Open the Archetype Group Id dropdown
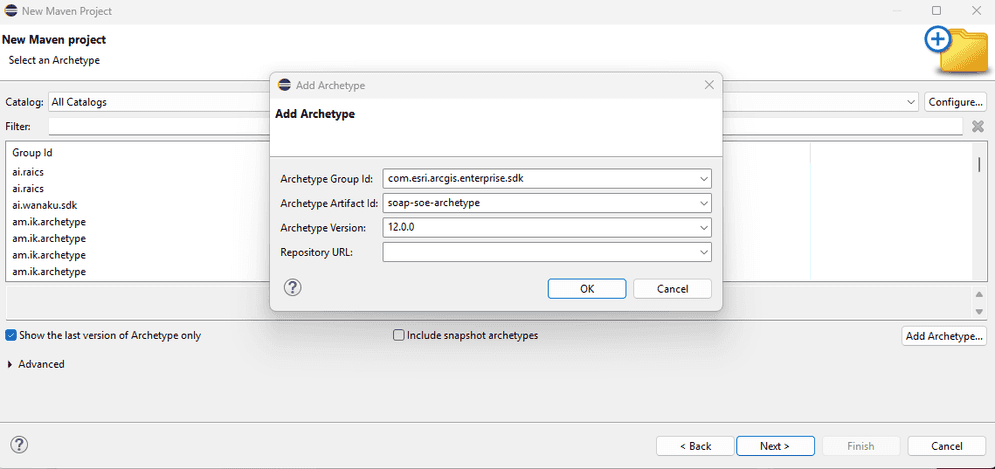The height and width of the screenshot is (469, 995). 704,179
